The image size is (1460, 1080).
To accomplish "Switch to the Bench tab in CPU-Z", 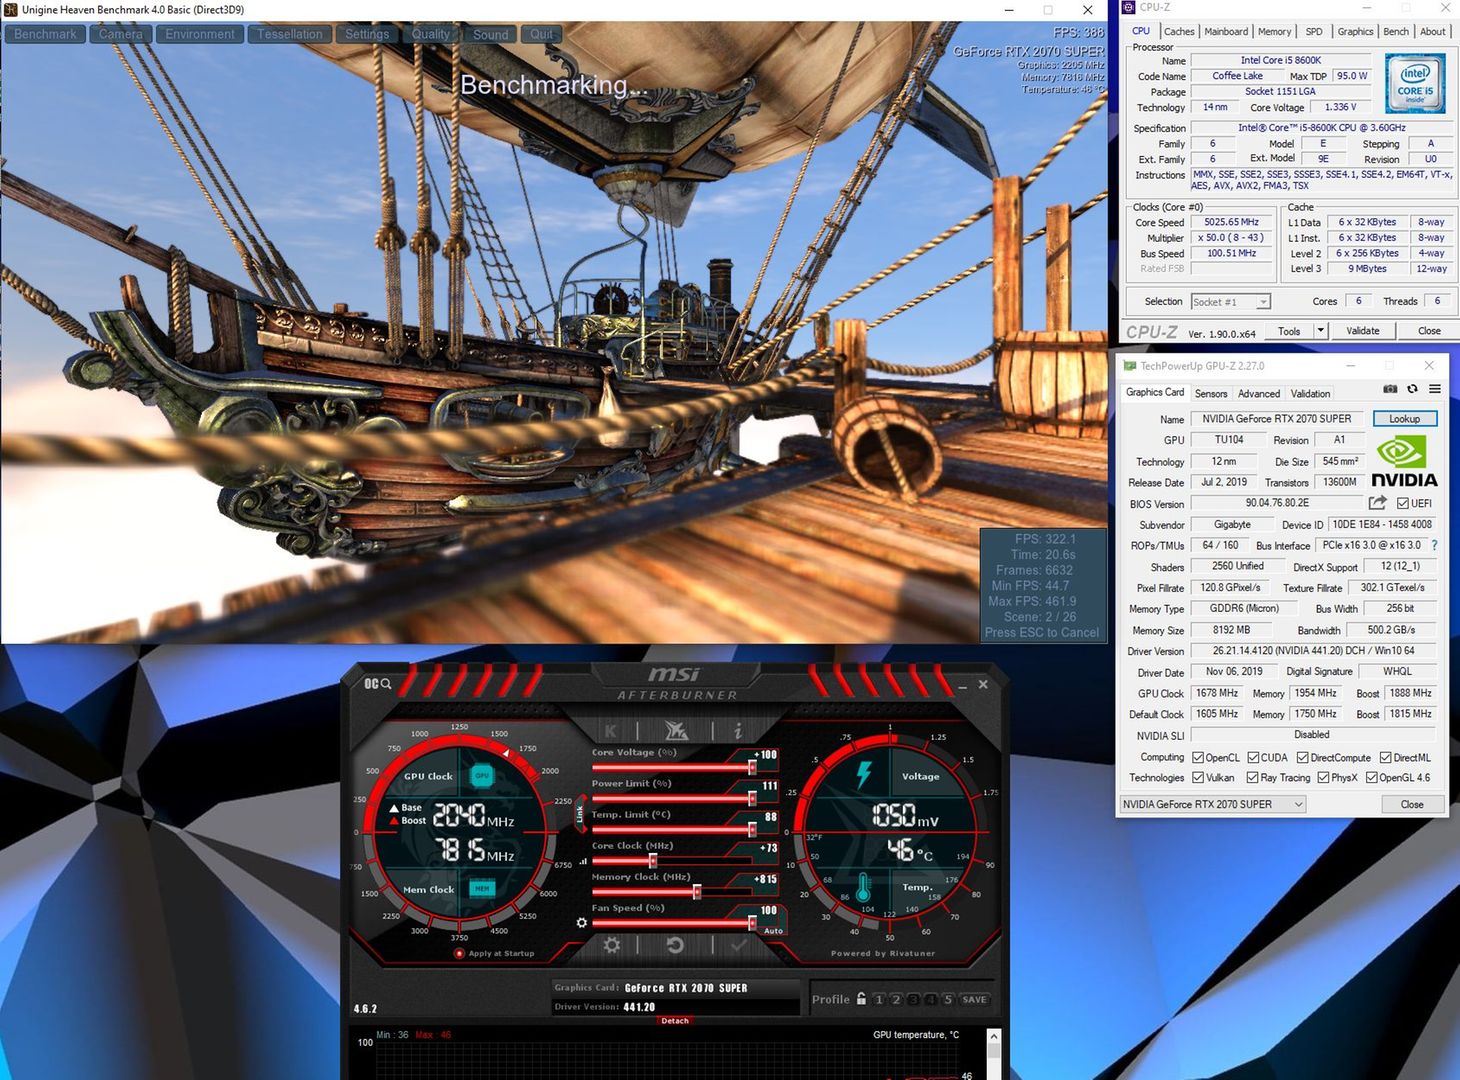I will (1396, 32).
